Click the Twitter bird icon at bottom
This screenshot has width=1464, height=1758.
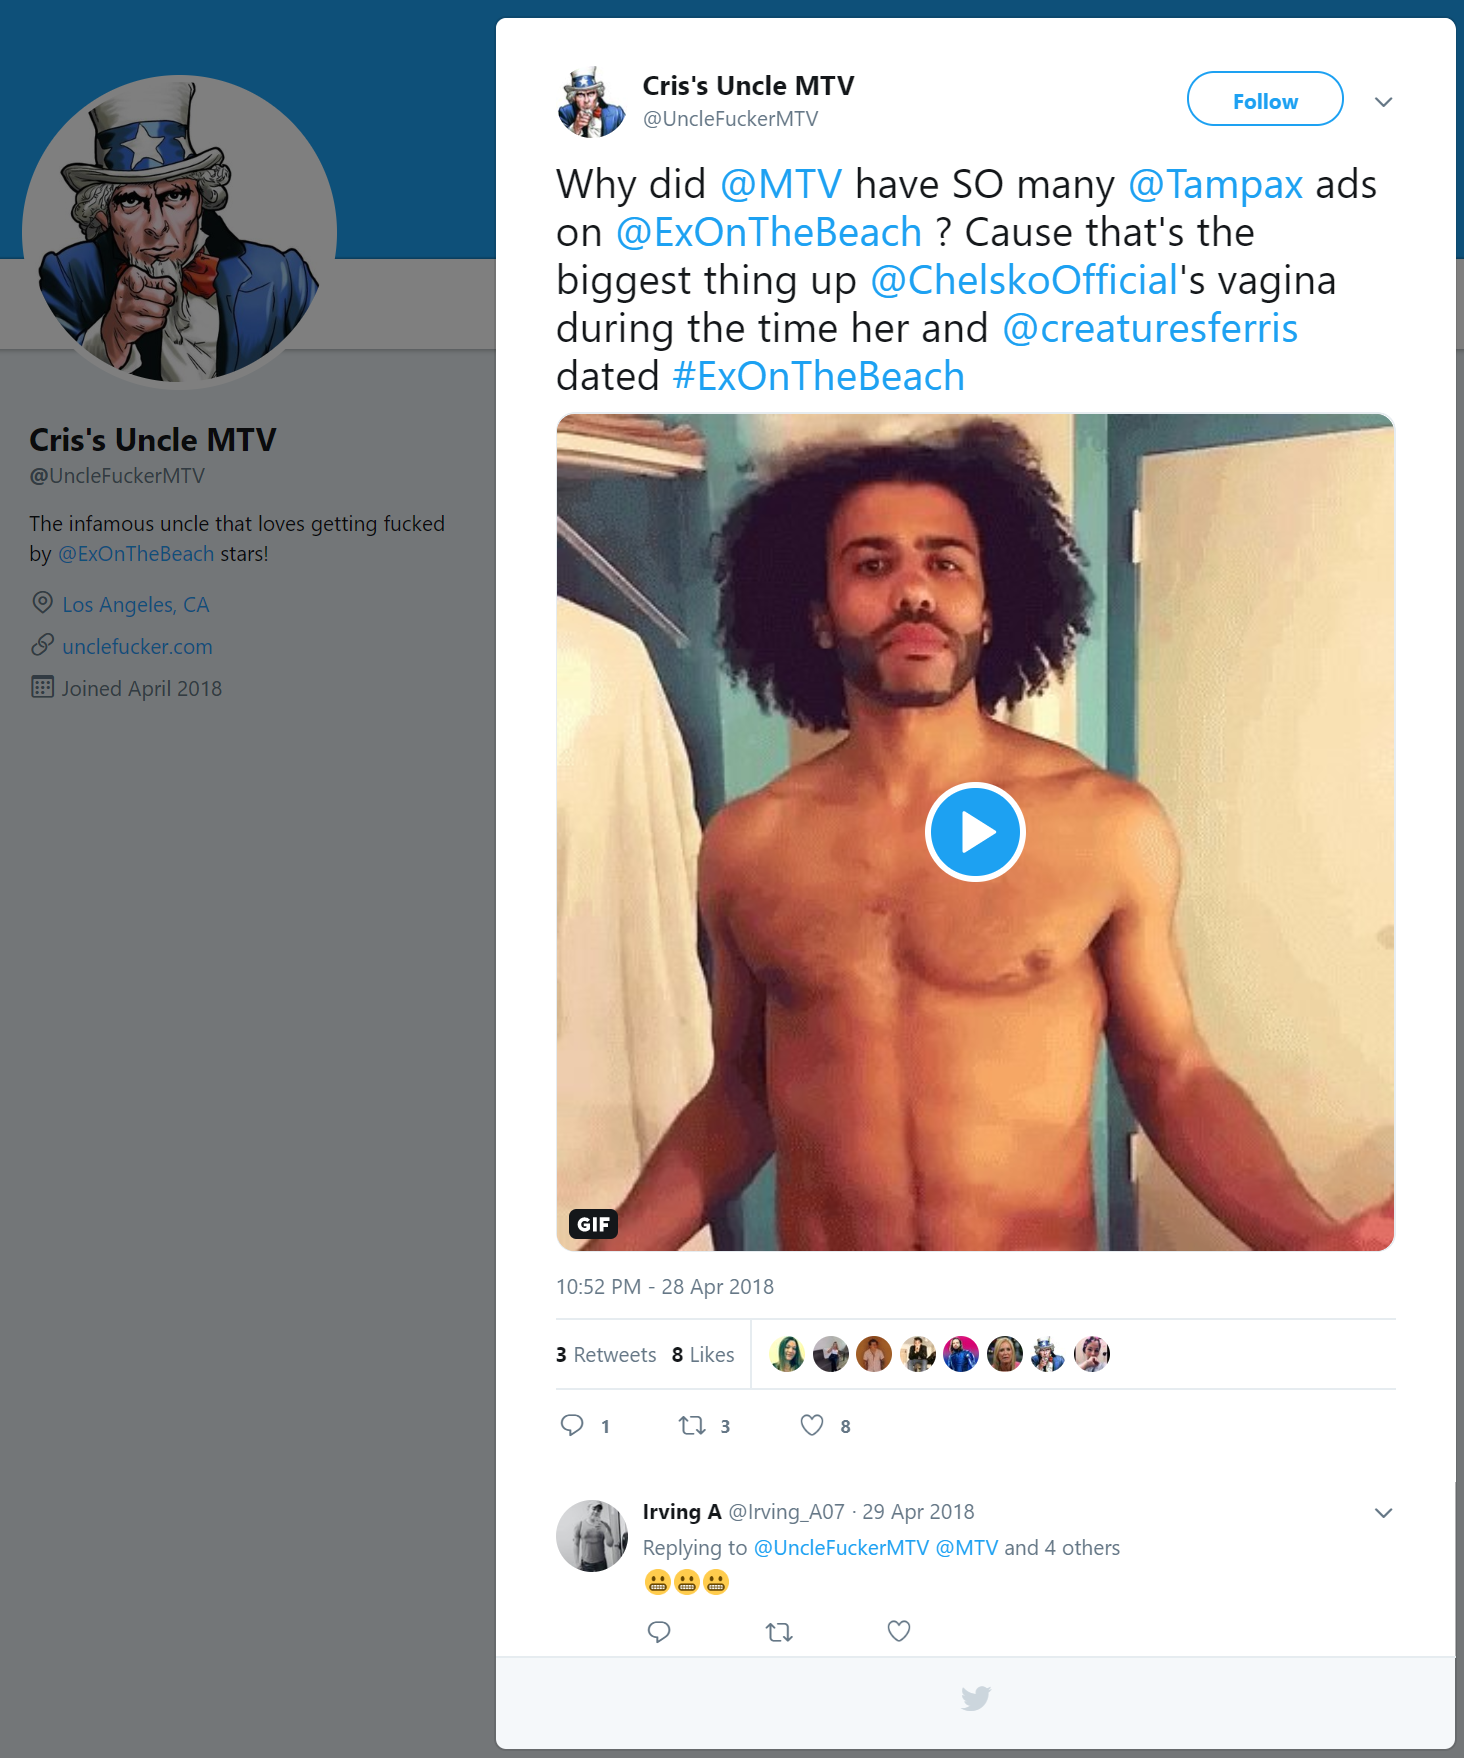tap(976, 1698)
